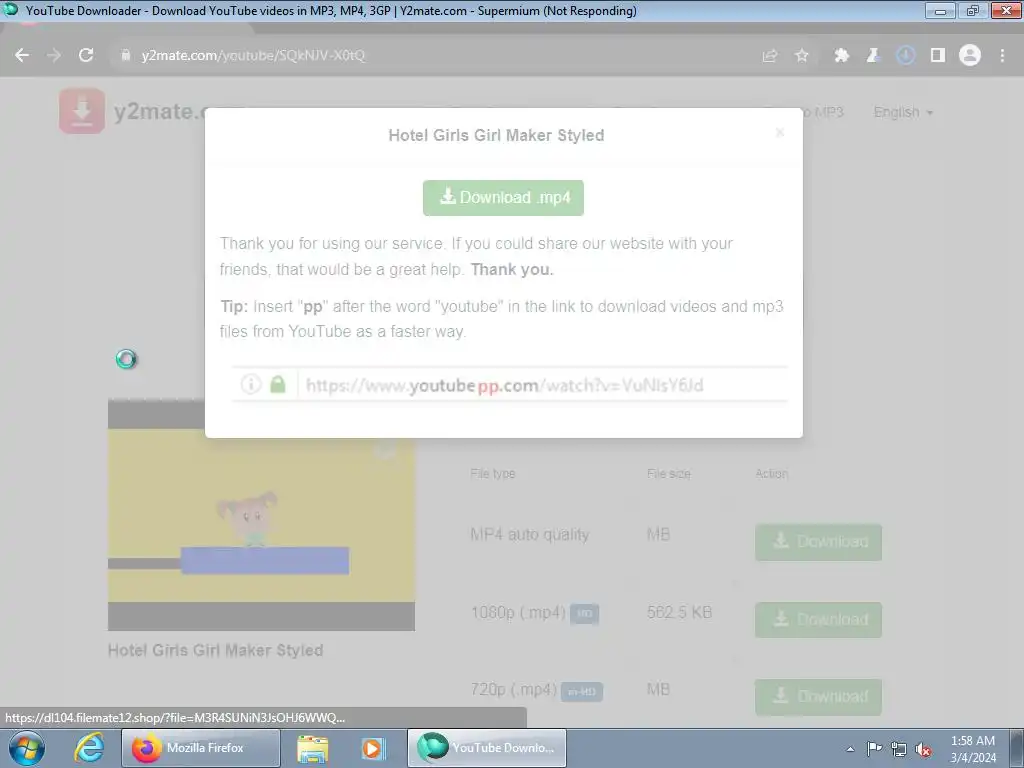The image size is (1024, 768).
Task: Click the youtubepp.com example URL
Action: tap(504, 385)
